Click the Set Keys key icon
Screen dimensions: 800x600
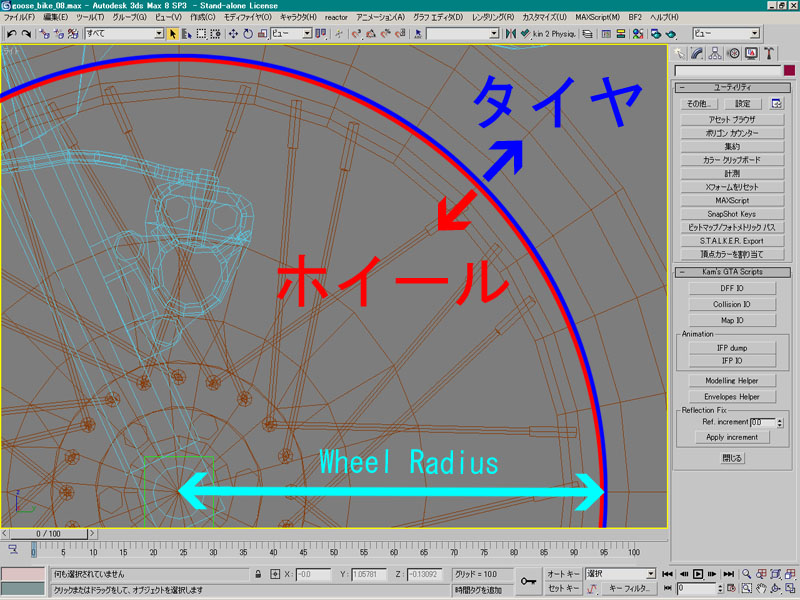(x=528, y=581)
